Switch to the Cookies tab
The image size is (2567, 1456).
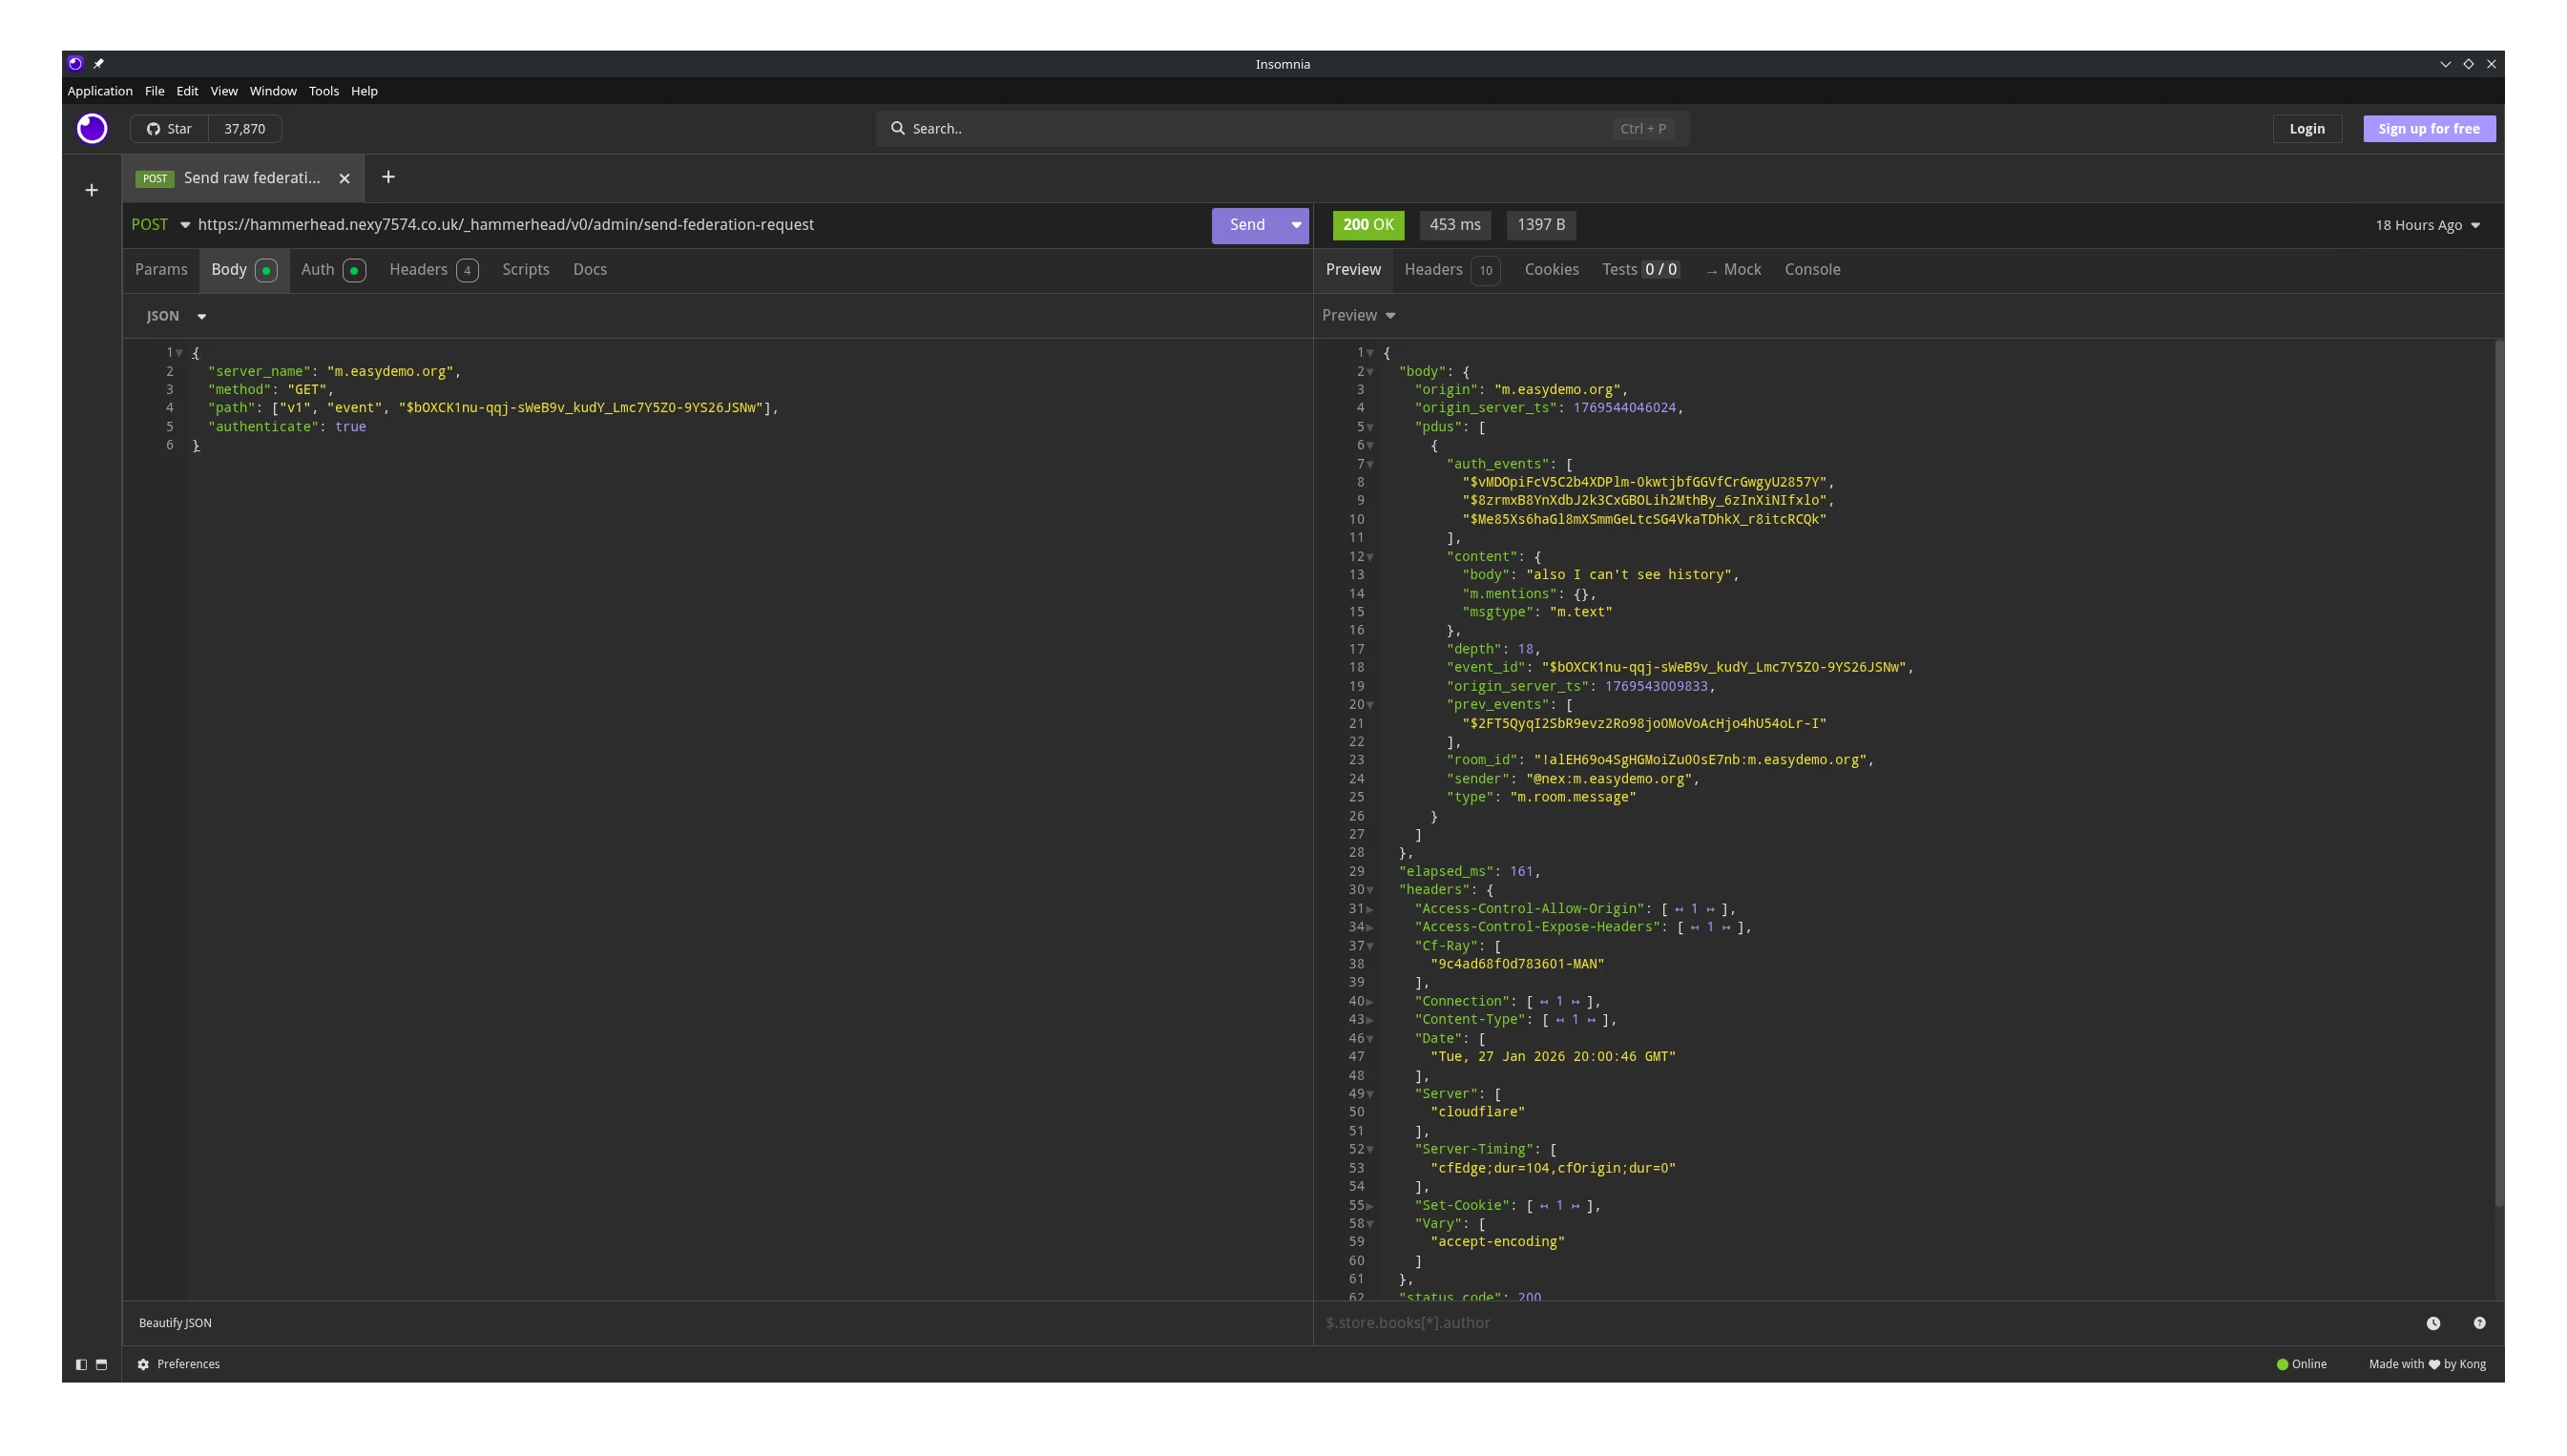(x=1551, y=269)
